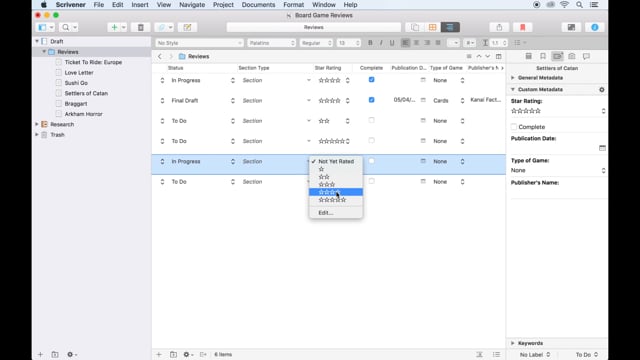Select Ticket To Ride: Europe
640x360 pixels.
point(93,62)
